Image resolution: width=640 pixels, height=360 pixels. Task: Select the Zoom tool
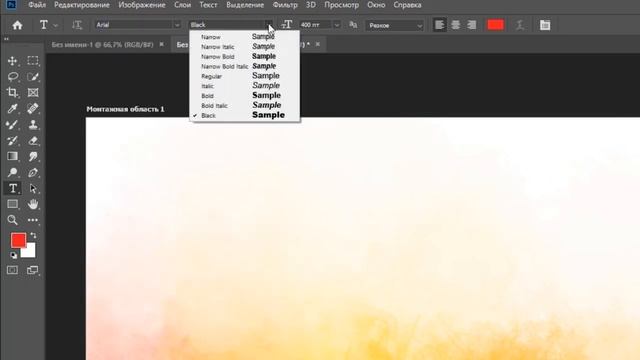(12, 220)
